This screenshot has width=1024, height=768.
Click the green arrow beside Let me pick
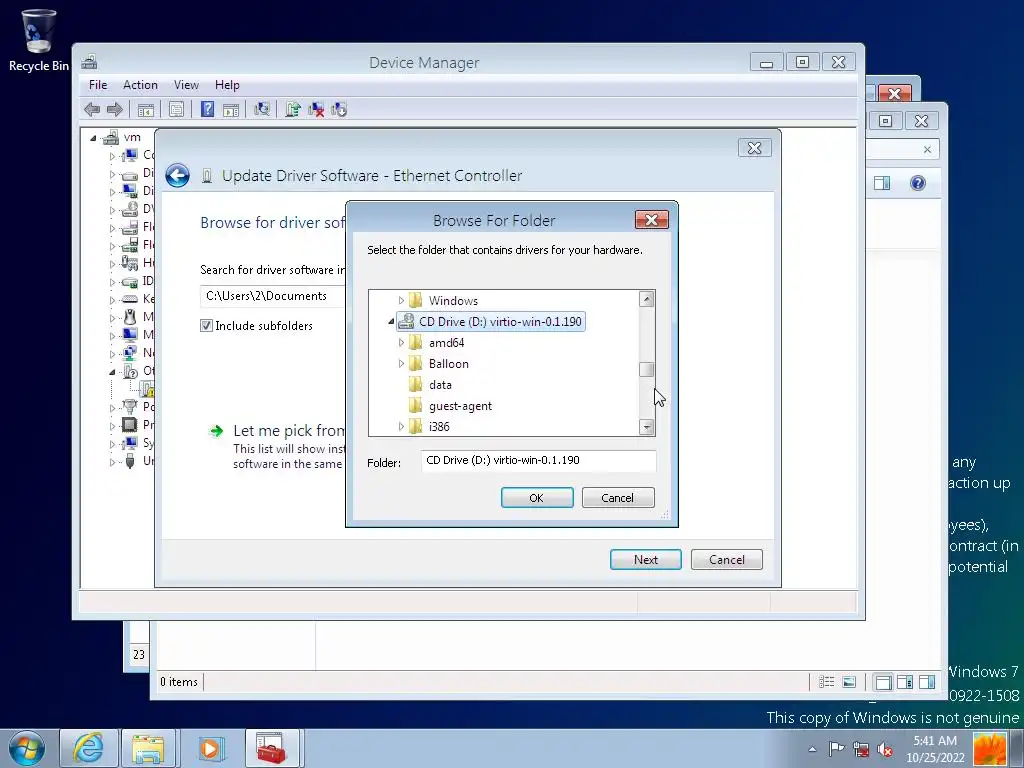(216, 431)
